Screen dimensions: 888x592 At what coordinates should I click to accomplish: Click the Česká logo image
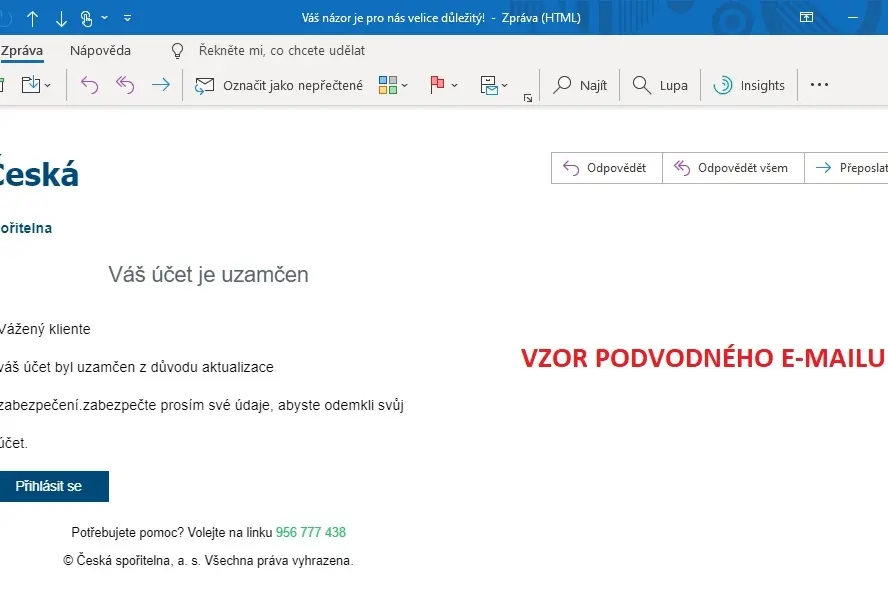click(39, 174)
